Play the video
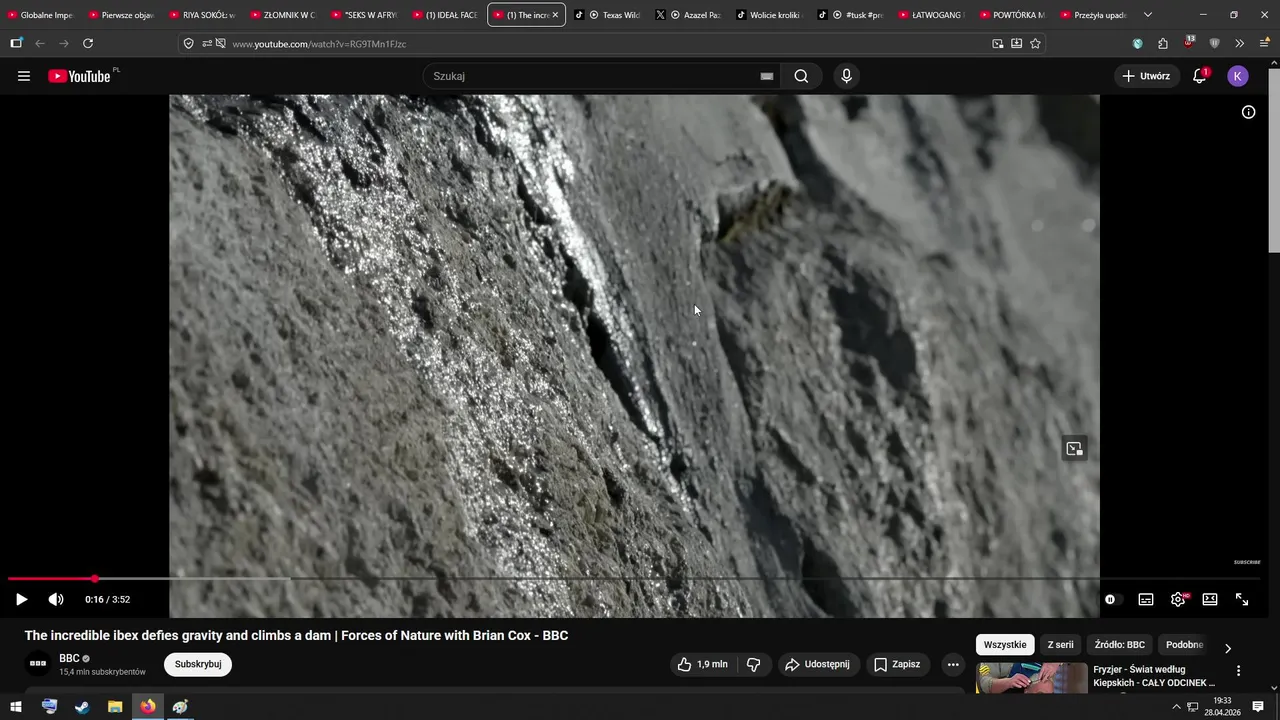 coord(21,599)
